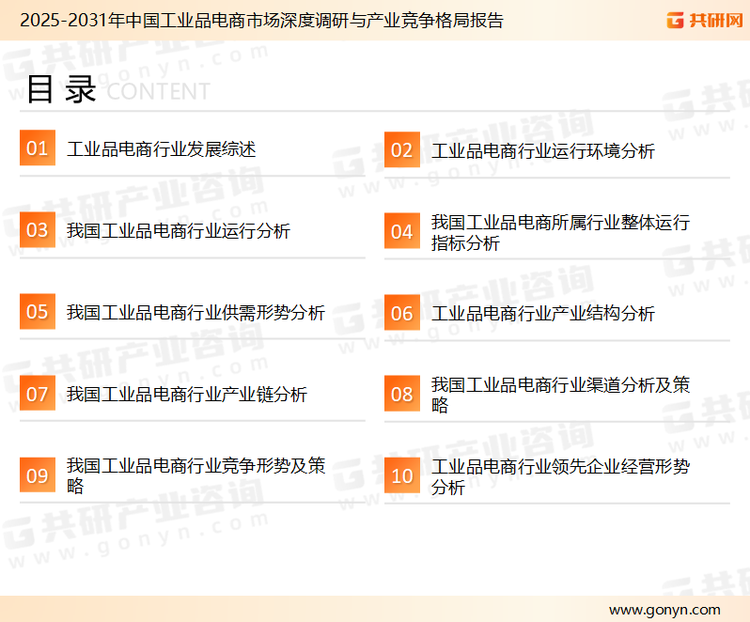This screenshot has width=750, height=622.
Task: Select chapter 我国工业品电商行业供需形势分析
Action: [196, 313]
